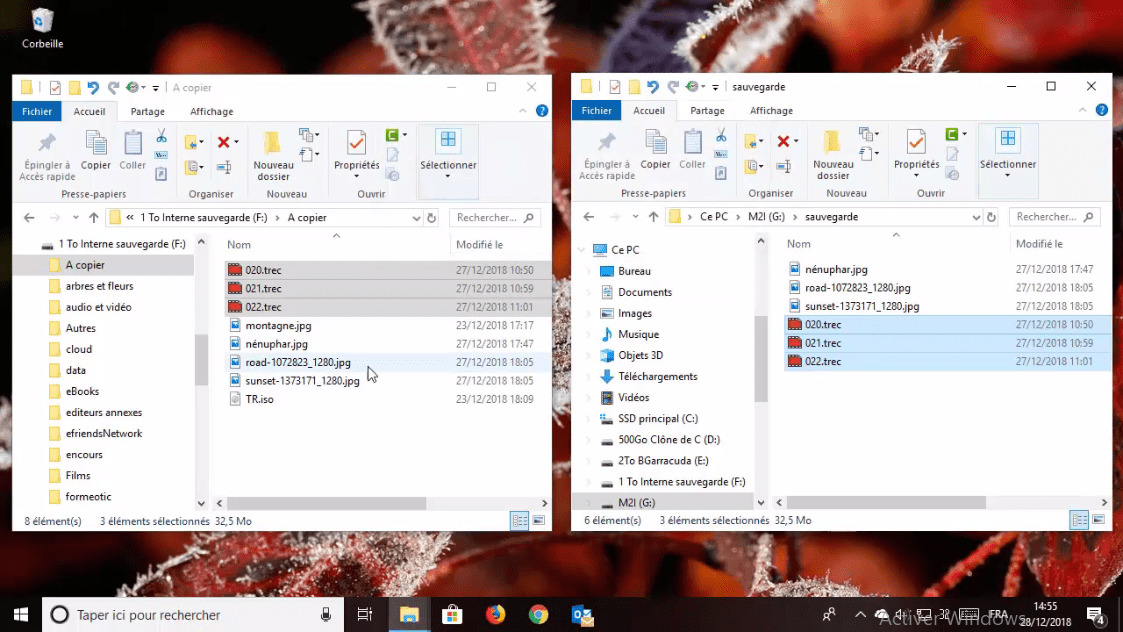Switch to details view using the status bar icon

(x=519, y=520)
